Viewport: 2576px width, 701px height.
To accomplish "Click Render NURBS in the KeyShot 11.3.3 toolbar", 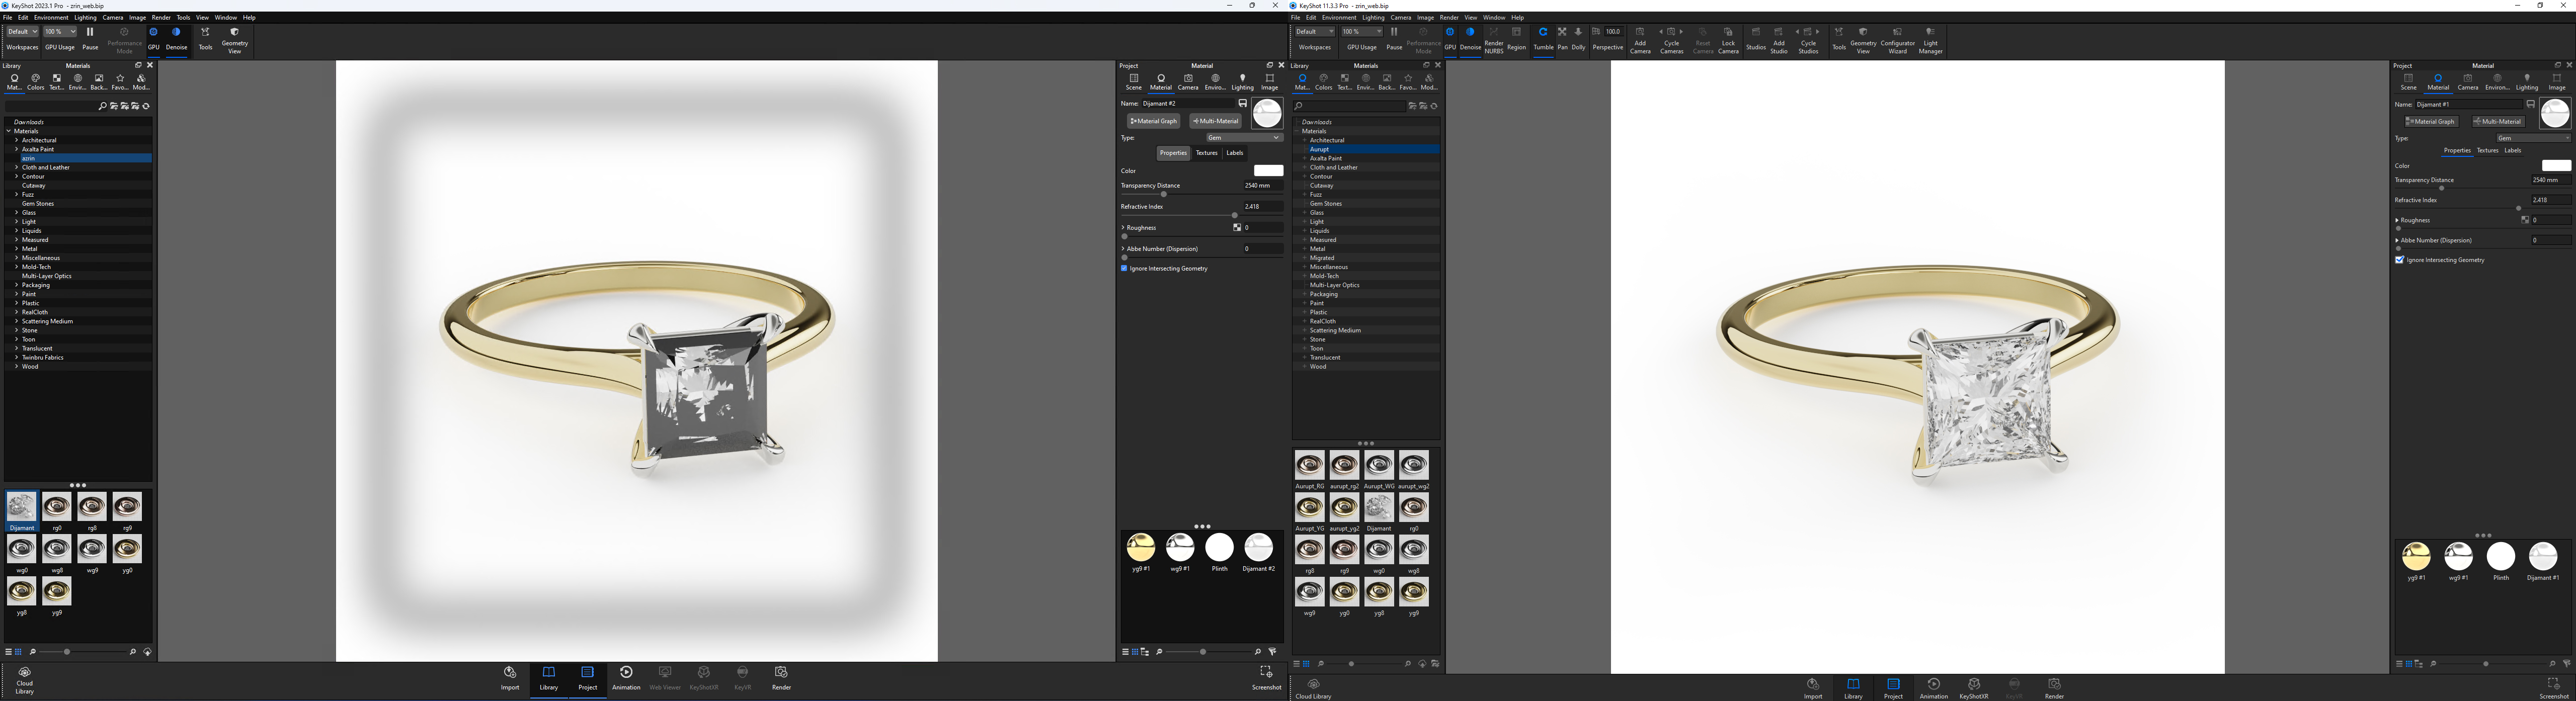I will point(1493,39).
